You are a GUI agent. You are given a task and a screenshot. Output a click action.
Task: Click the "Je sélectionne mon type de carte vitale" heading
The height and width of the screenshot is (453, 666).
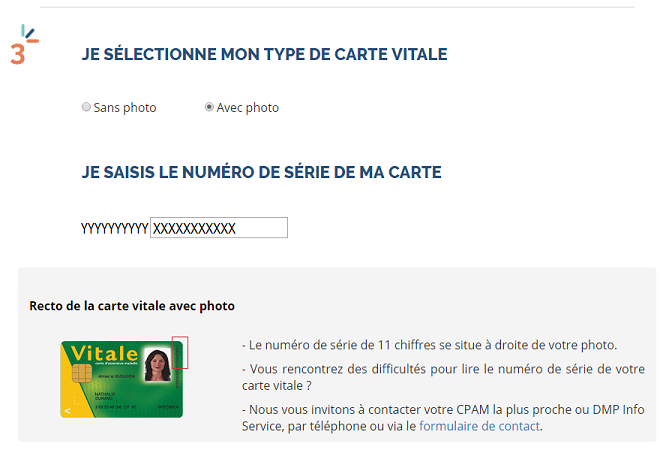click(x=264, y=54)
